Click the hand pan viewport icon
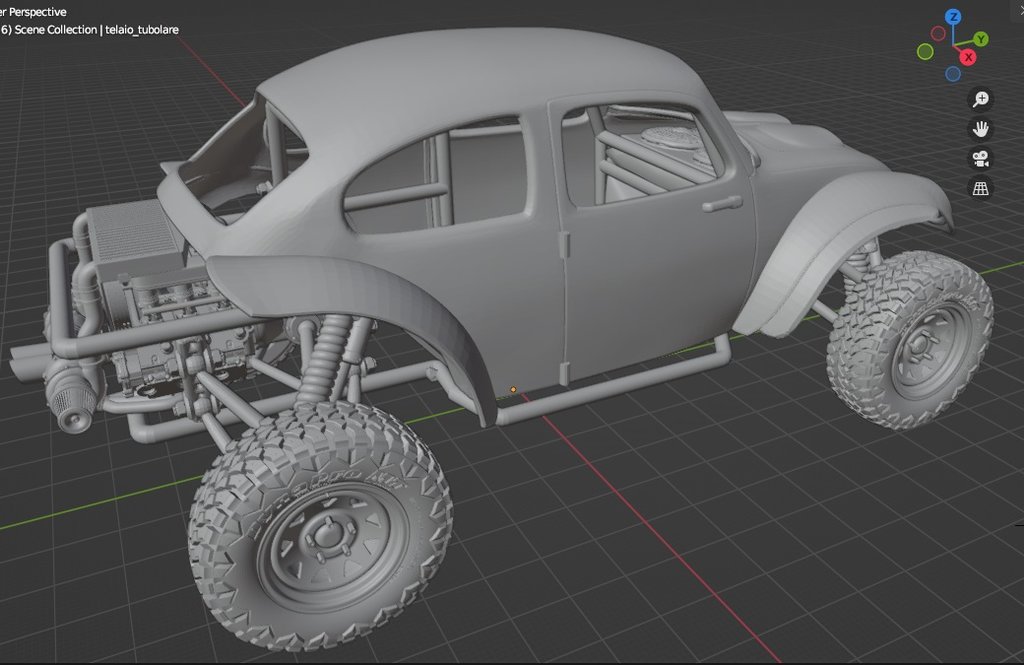This screenshot has height=665, width=1024. point(981,128)
